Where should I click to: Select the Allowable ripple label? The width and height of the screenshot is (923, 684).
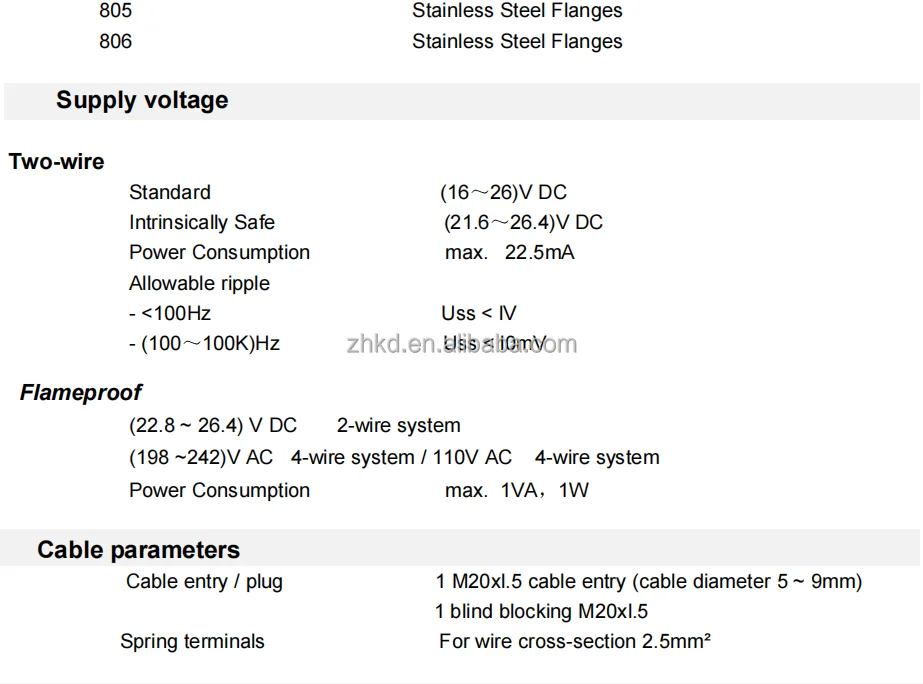click(x=199, y=284)
